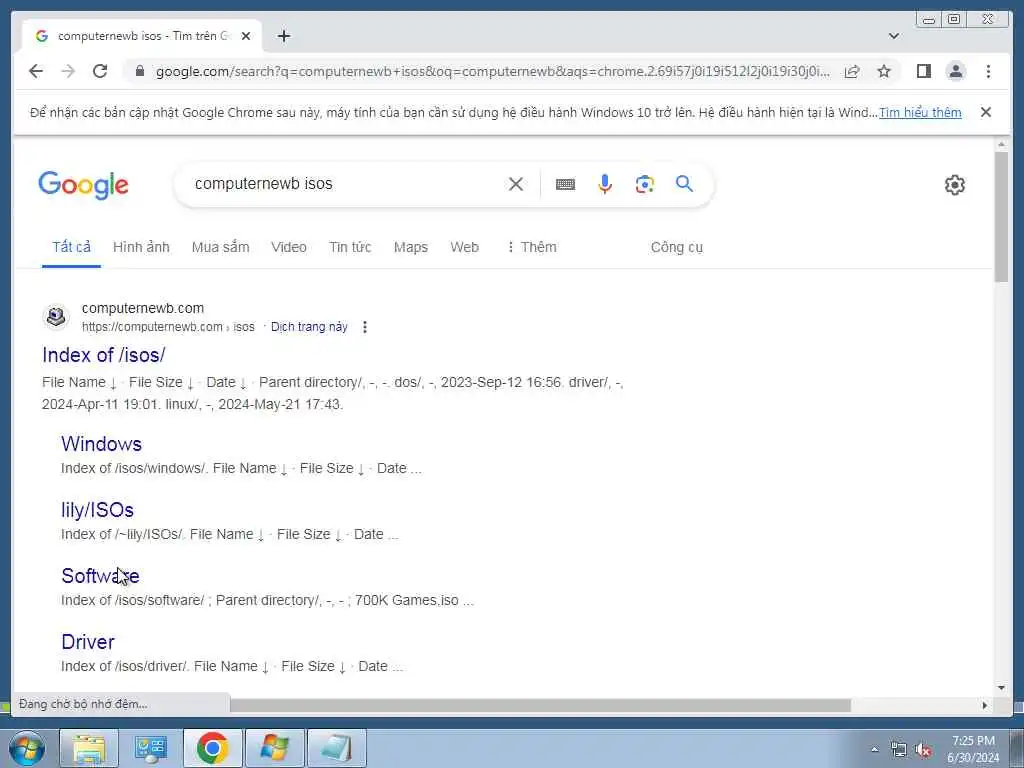Start a voice search with microphone
Viewport: 1024px width, 768px height.
(605, 184)
